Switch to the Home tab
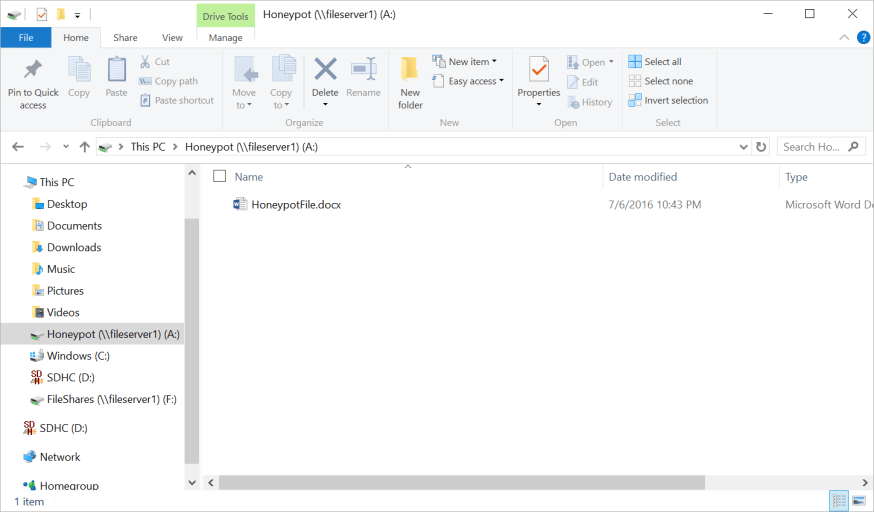Screen dimensions: 874x512 pos(76,37)
